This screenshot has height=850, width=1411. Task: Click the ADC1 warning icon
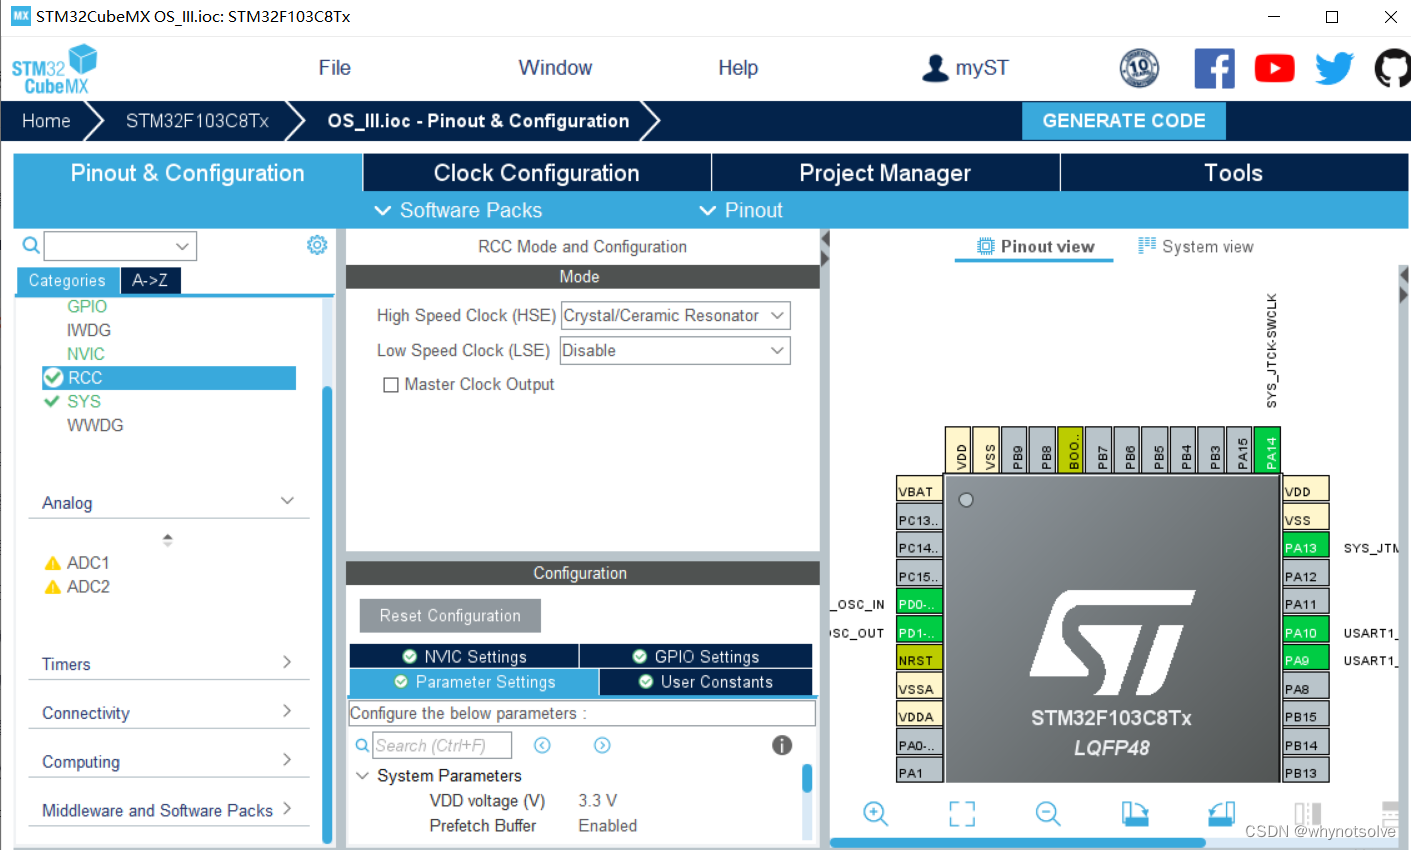point(53,563)
